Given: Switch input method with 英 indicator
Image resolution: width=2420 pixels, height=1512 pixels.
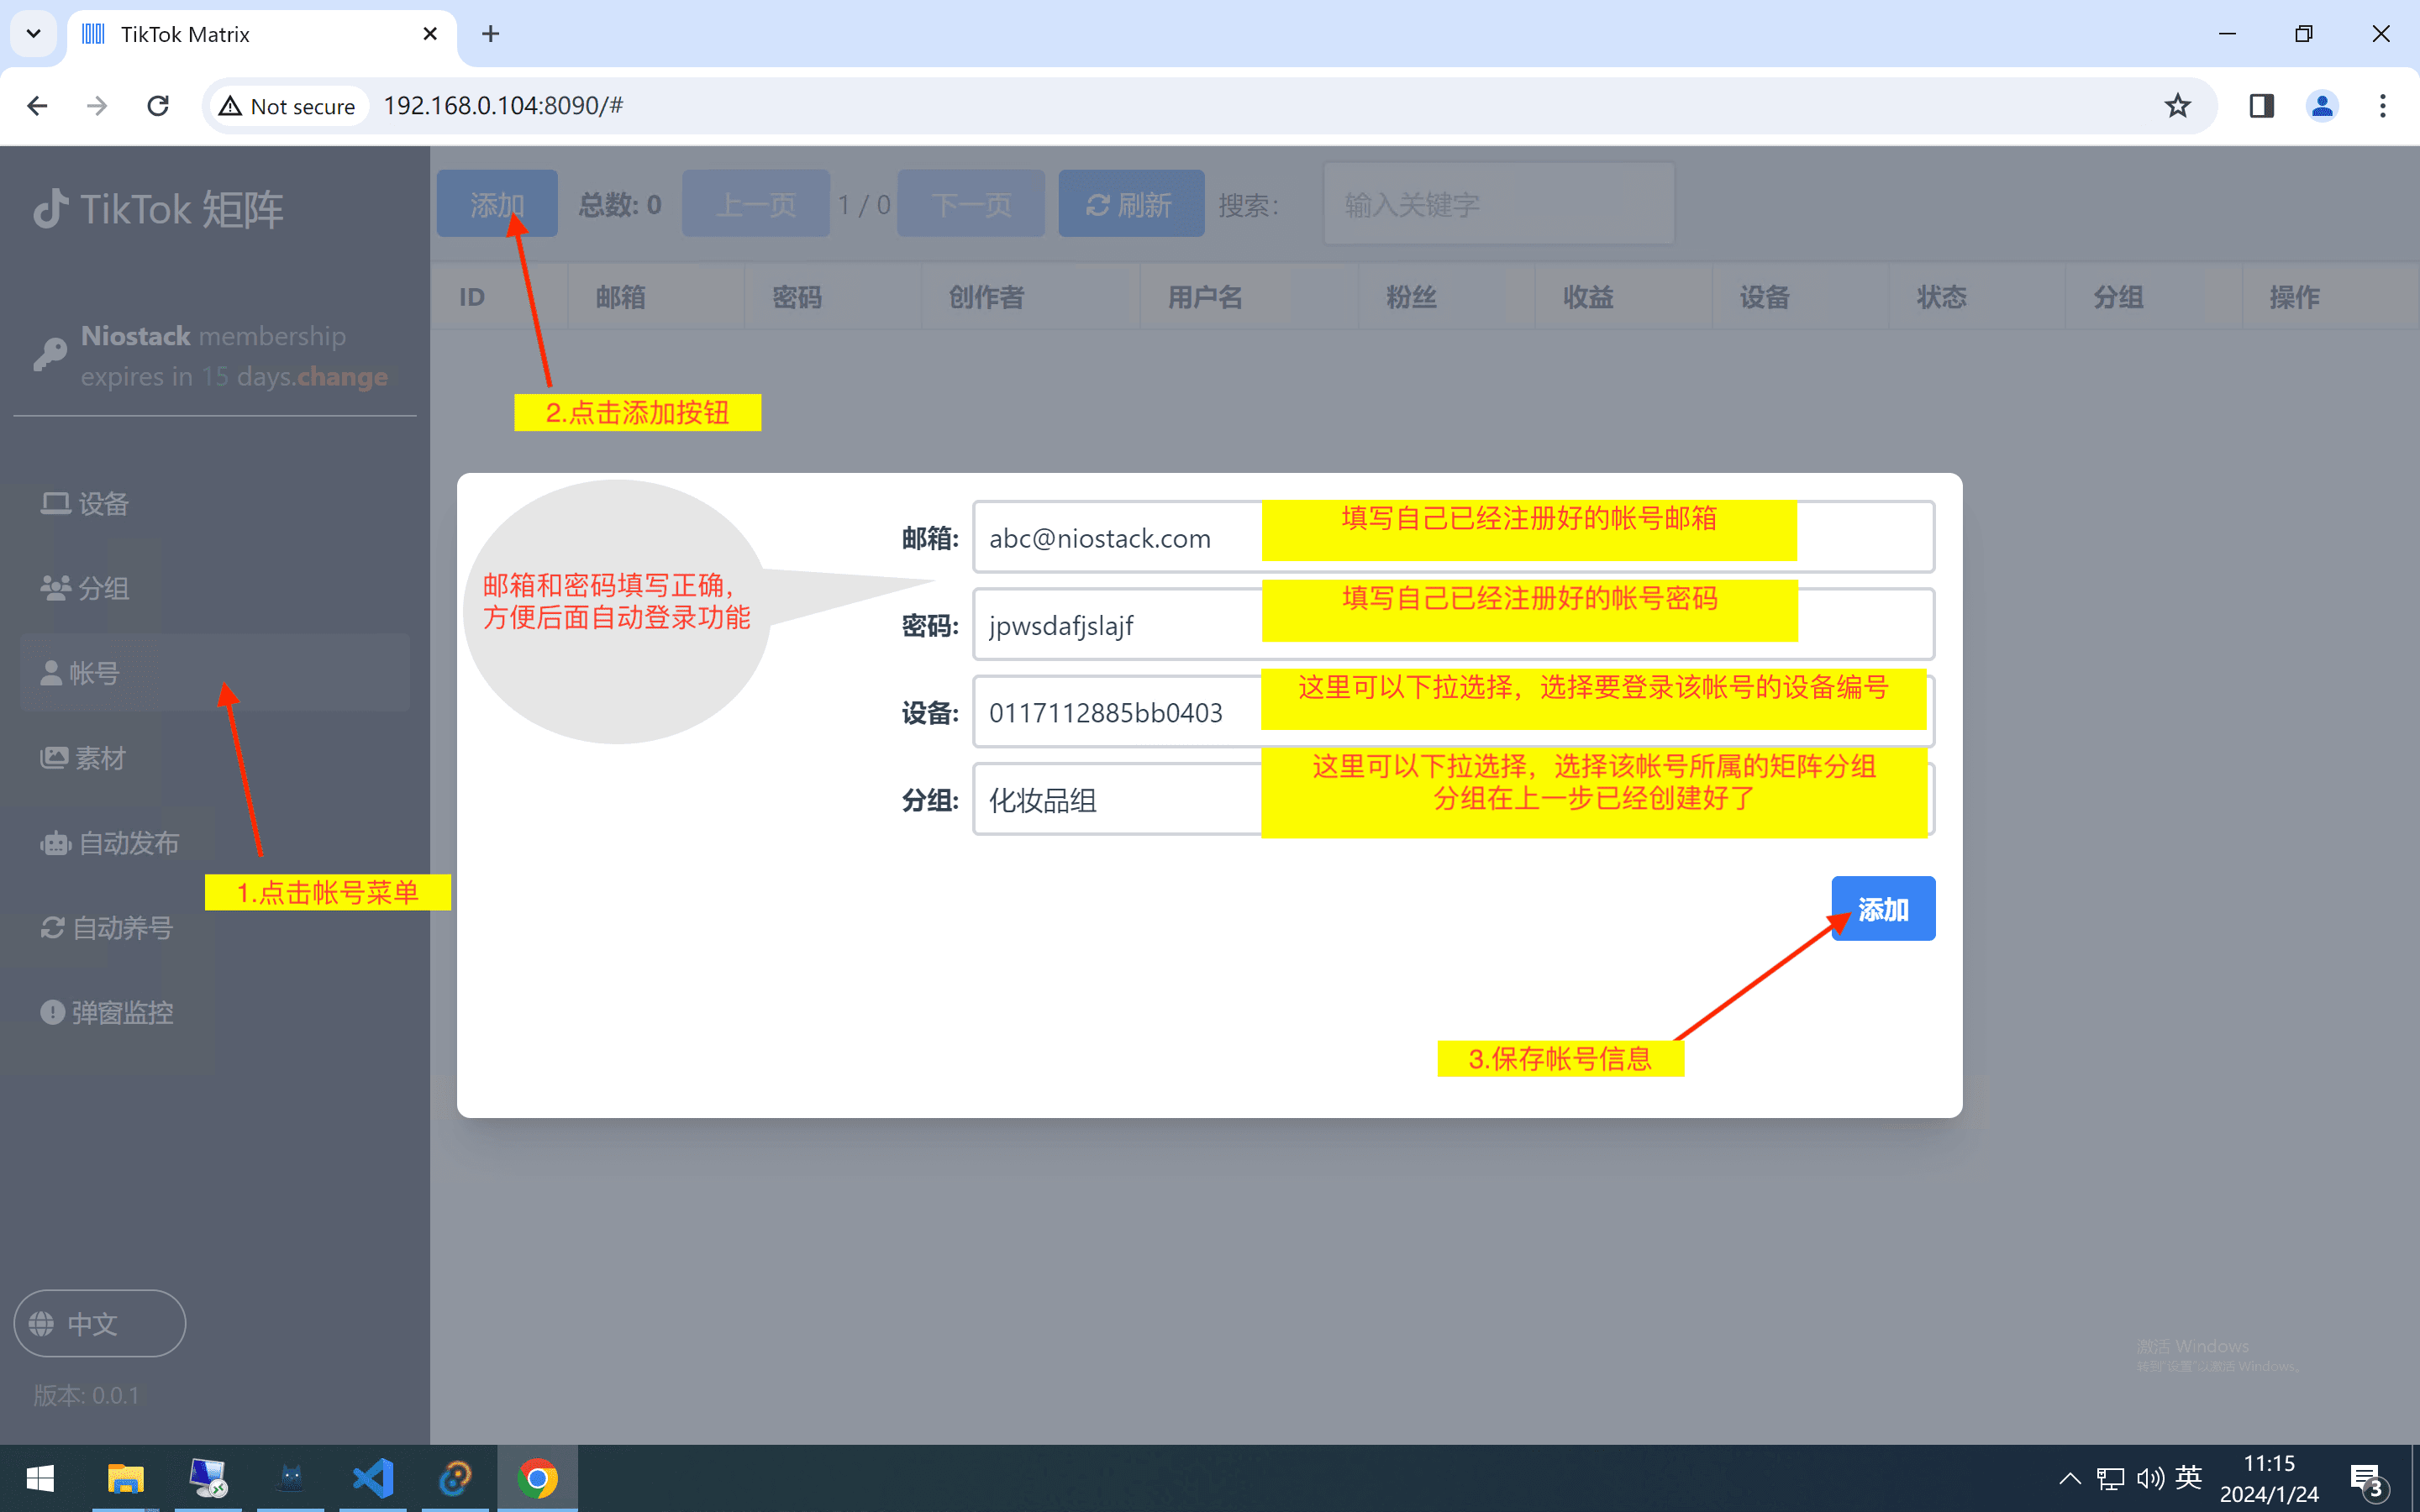Looking at the screenshot, I should [x=2189, y=1477].
